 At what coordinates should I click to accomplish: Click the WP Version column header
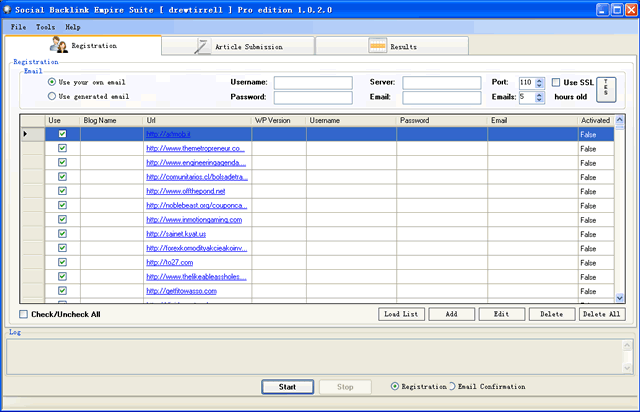(x=279, y=120)
